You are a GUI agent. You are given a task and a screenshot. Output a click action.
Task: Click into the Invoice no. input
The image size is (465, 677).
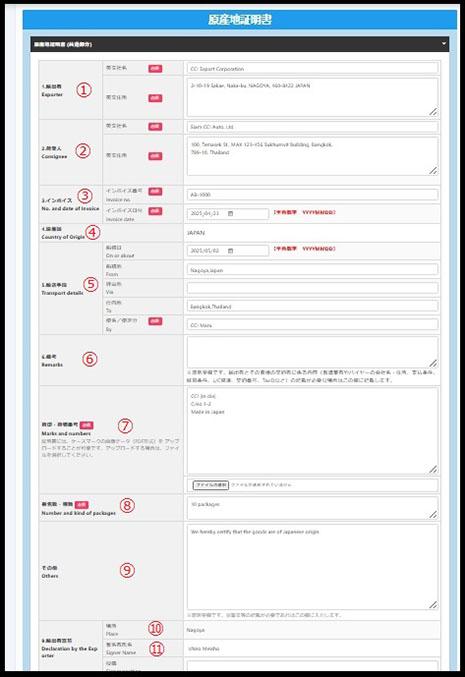coord(313,195)
